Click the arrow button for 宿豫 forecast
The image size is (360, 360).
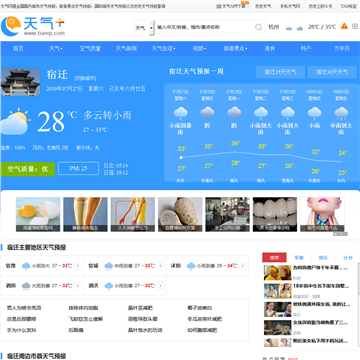[78, 266]
